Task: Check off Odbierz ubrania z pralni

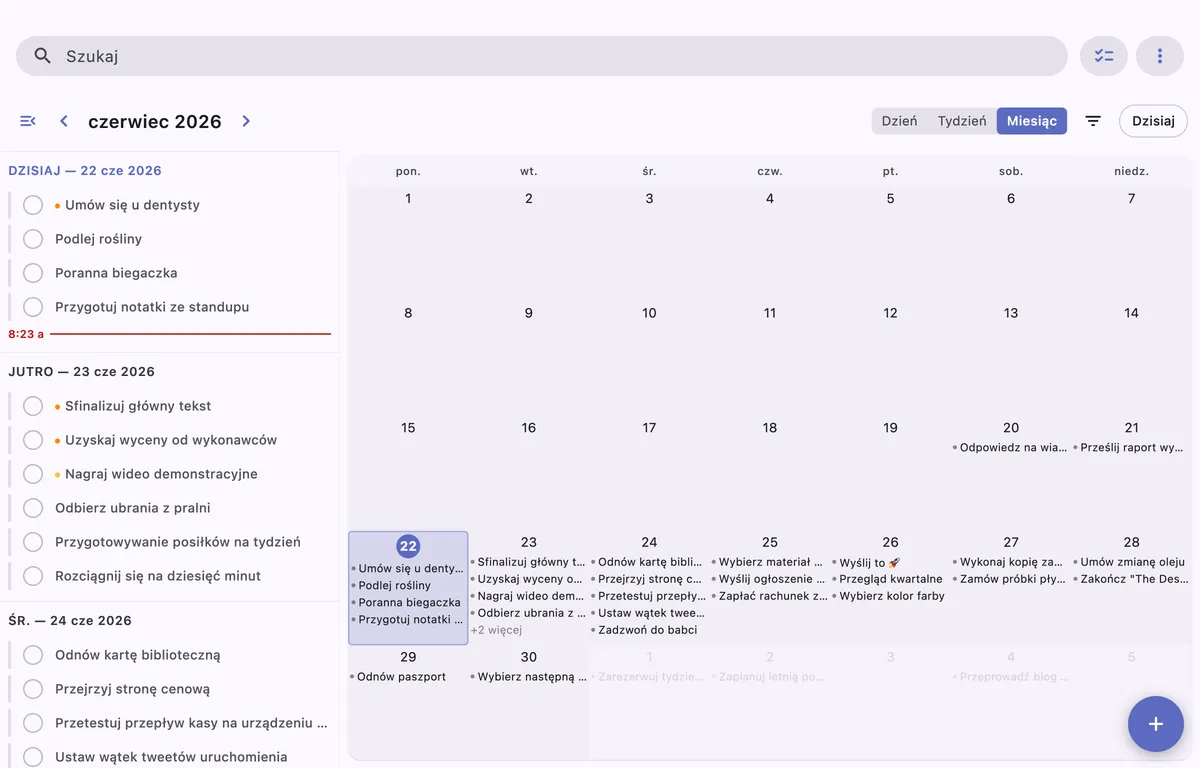Action: (33, 508)
